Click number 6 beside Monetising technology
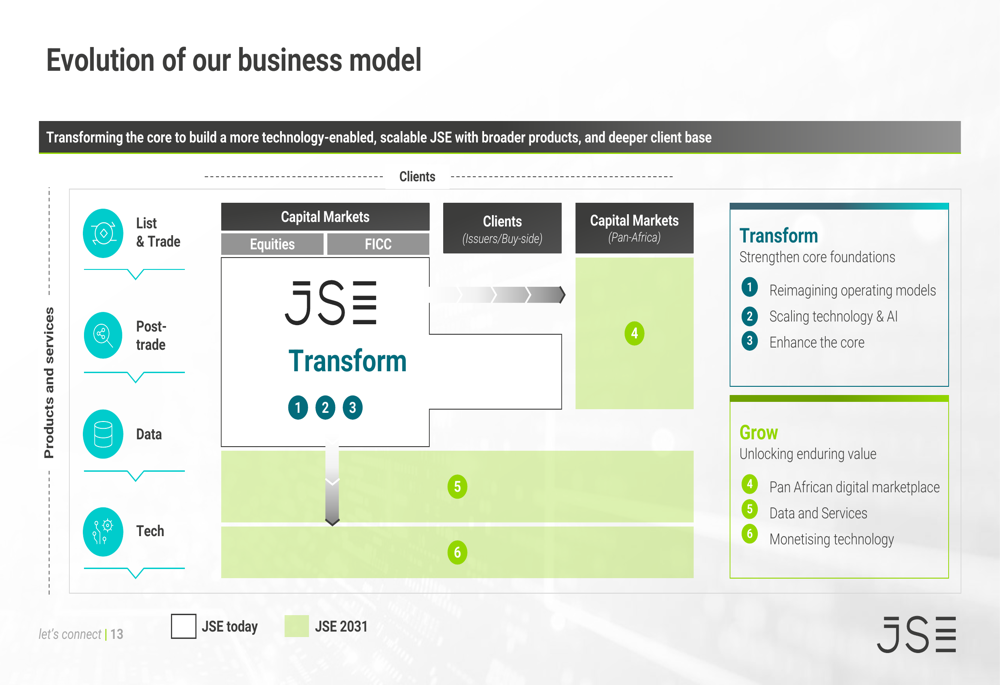1000x685 pixels. [x=749, y=533]
